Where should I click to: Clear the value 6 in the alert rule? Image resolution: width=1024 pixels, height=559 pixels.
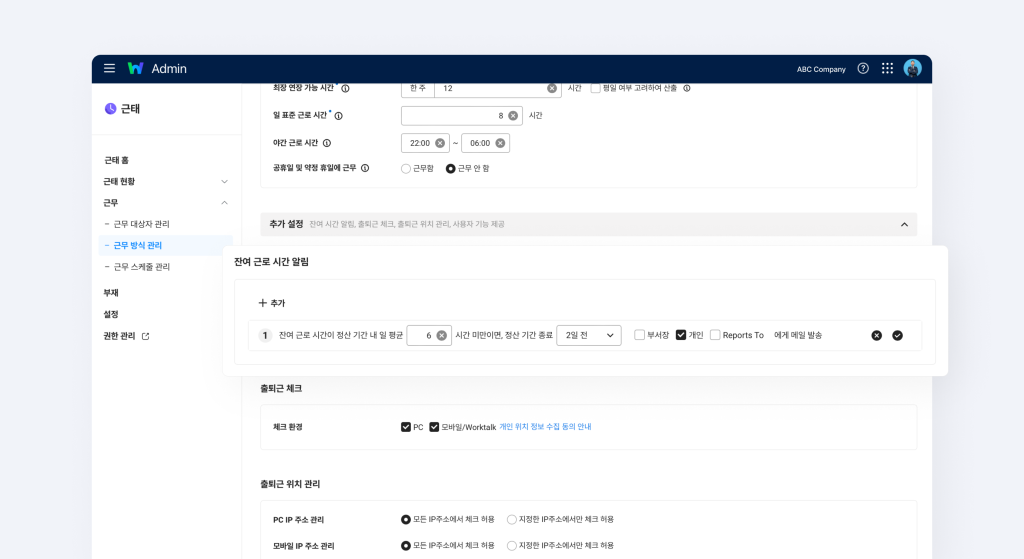[x=441, y=335]
